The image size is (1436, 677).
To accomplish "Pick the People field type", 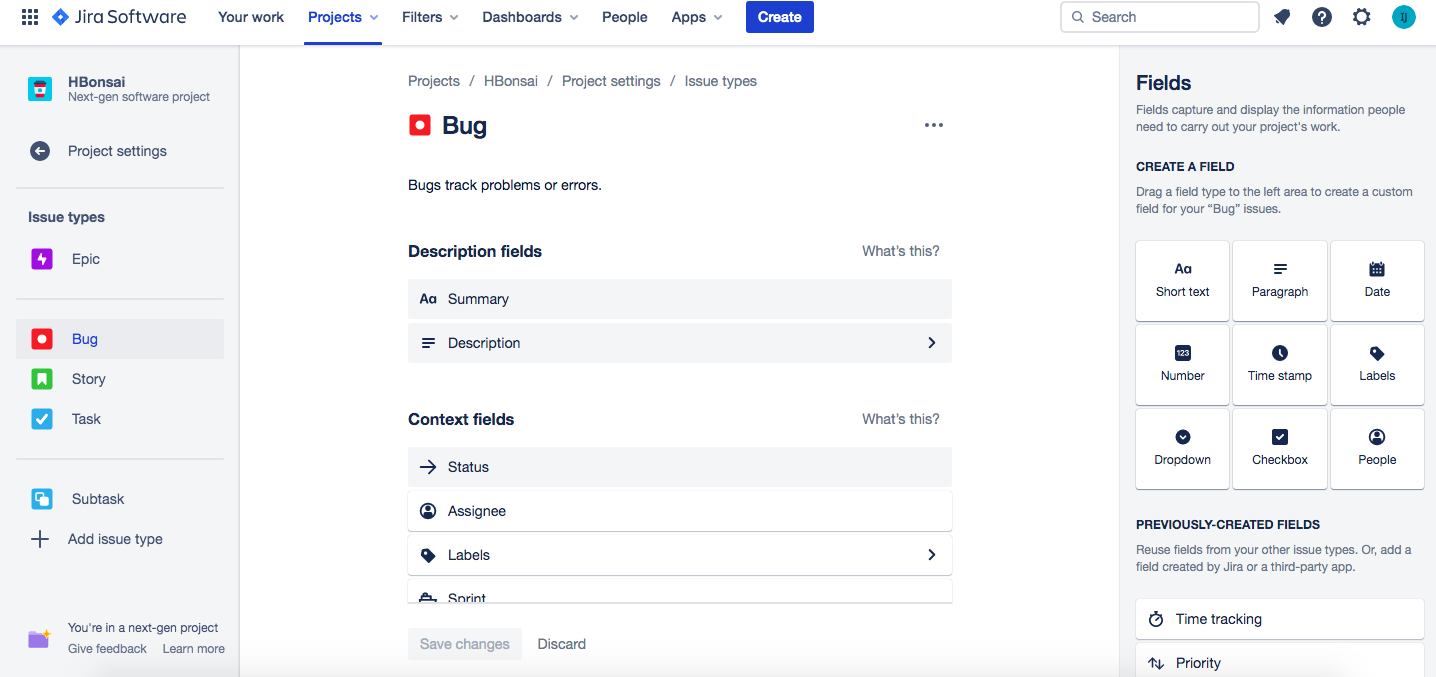I will (1377, 448).
